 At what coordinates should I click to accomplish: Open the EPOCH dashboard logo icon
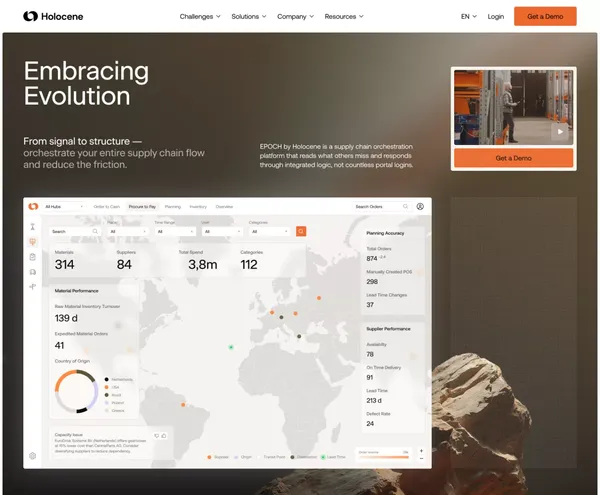tap(33, 207)
